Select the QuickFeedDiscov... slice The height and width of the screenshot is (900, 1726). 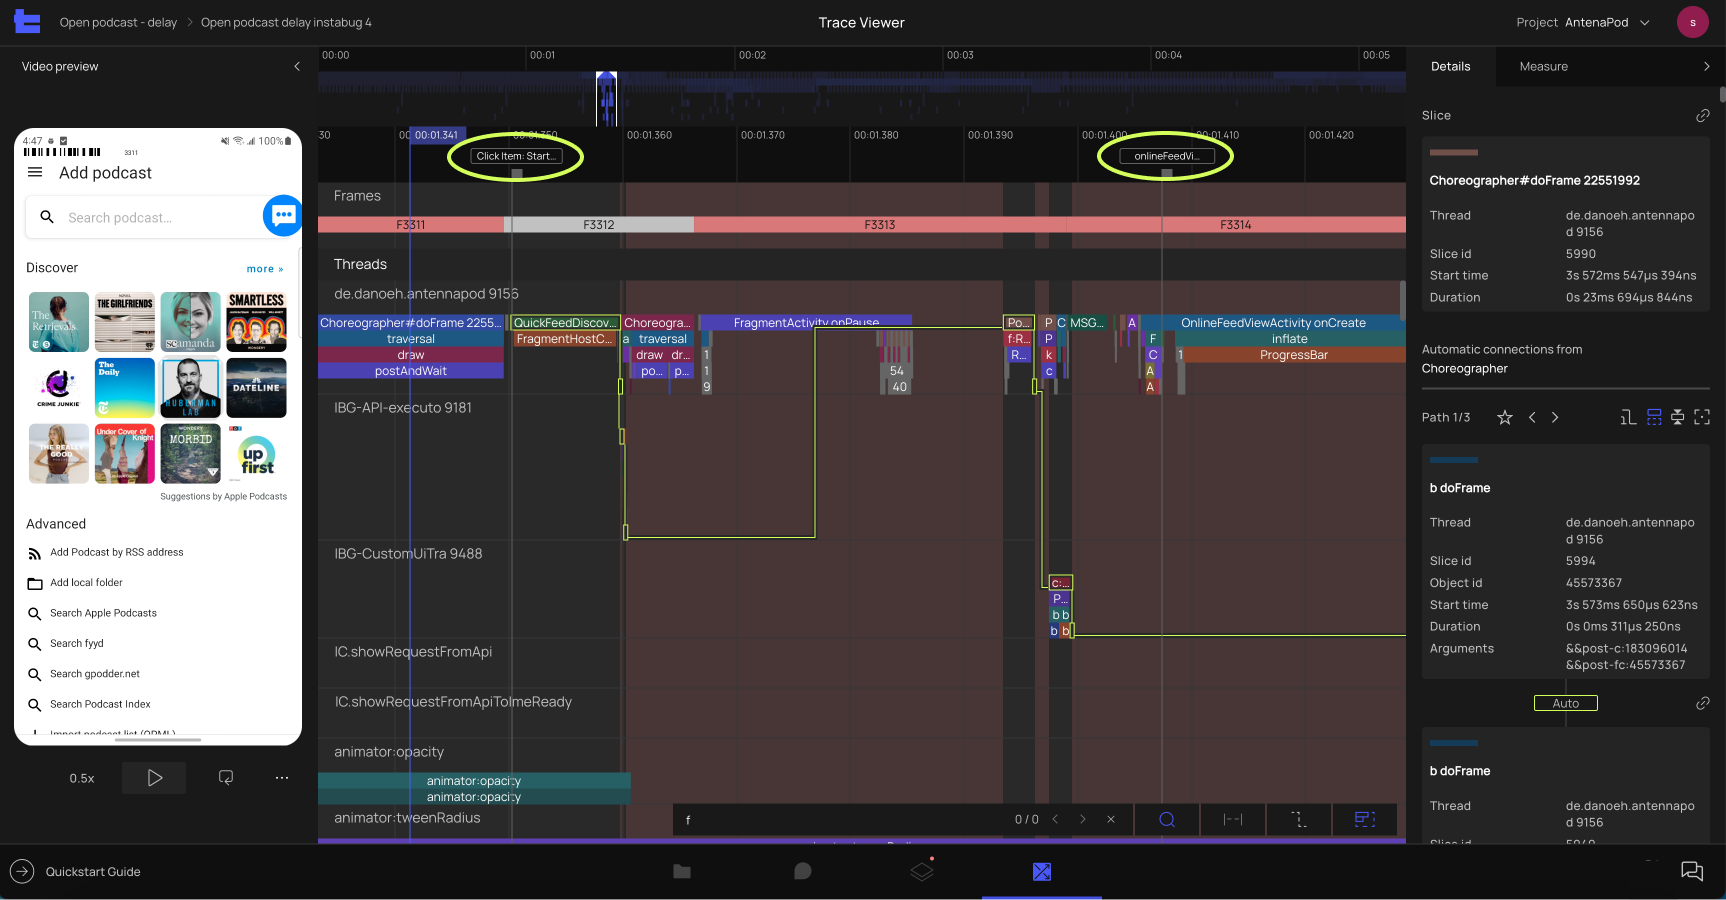click(565, 323)
